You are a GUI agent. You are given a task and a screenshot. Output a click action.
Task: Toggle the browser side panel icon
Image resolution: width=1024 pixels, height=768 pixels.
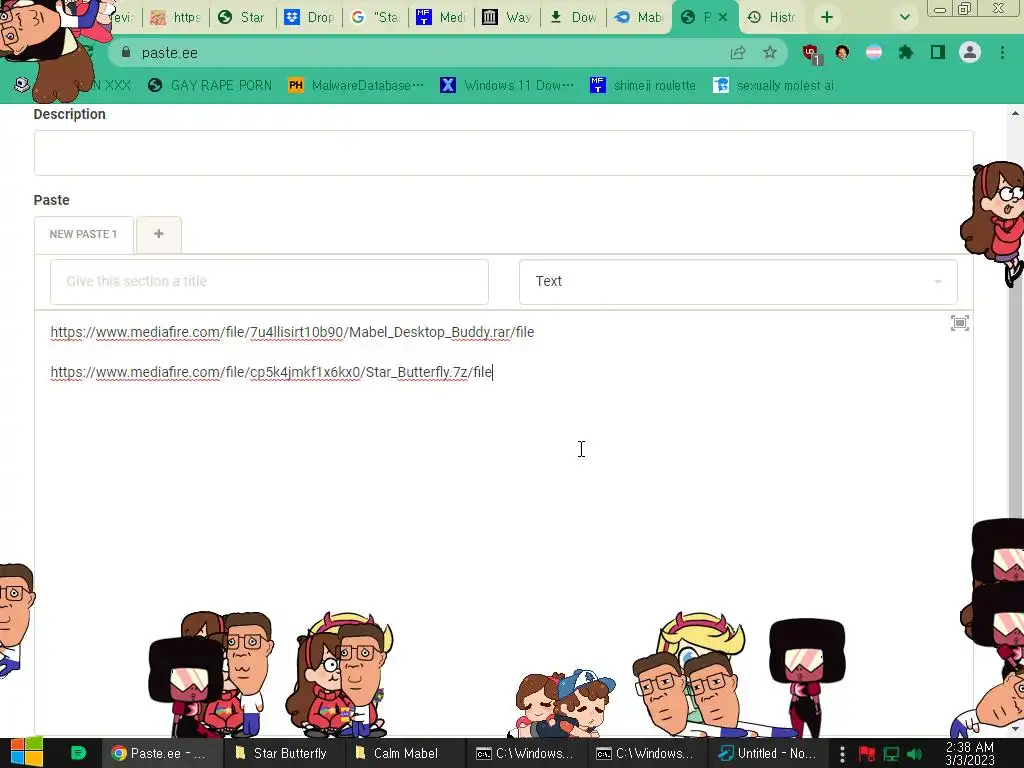[x=938, y=52]
